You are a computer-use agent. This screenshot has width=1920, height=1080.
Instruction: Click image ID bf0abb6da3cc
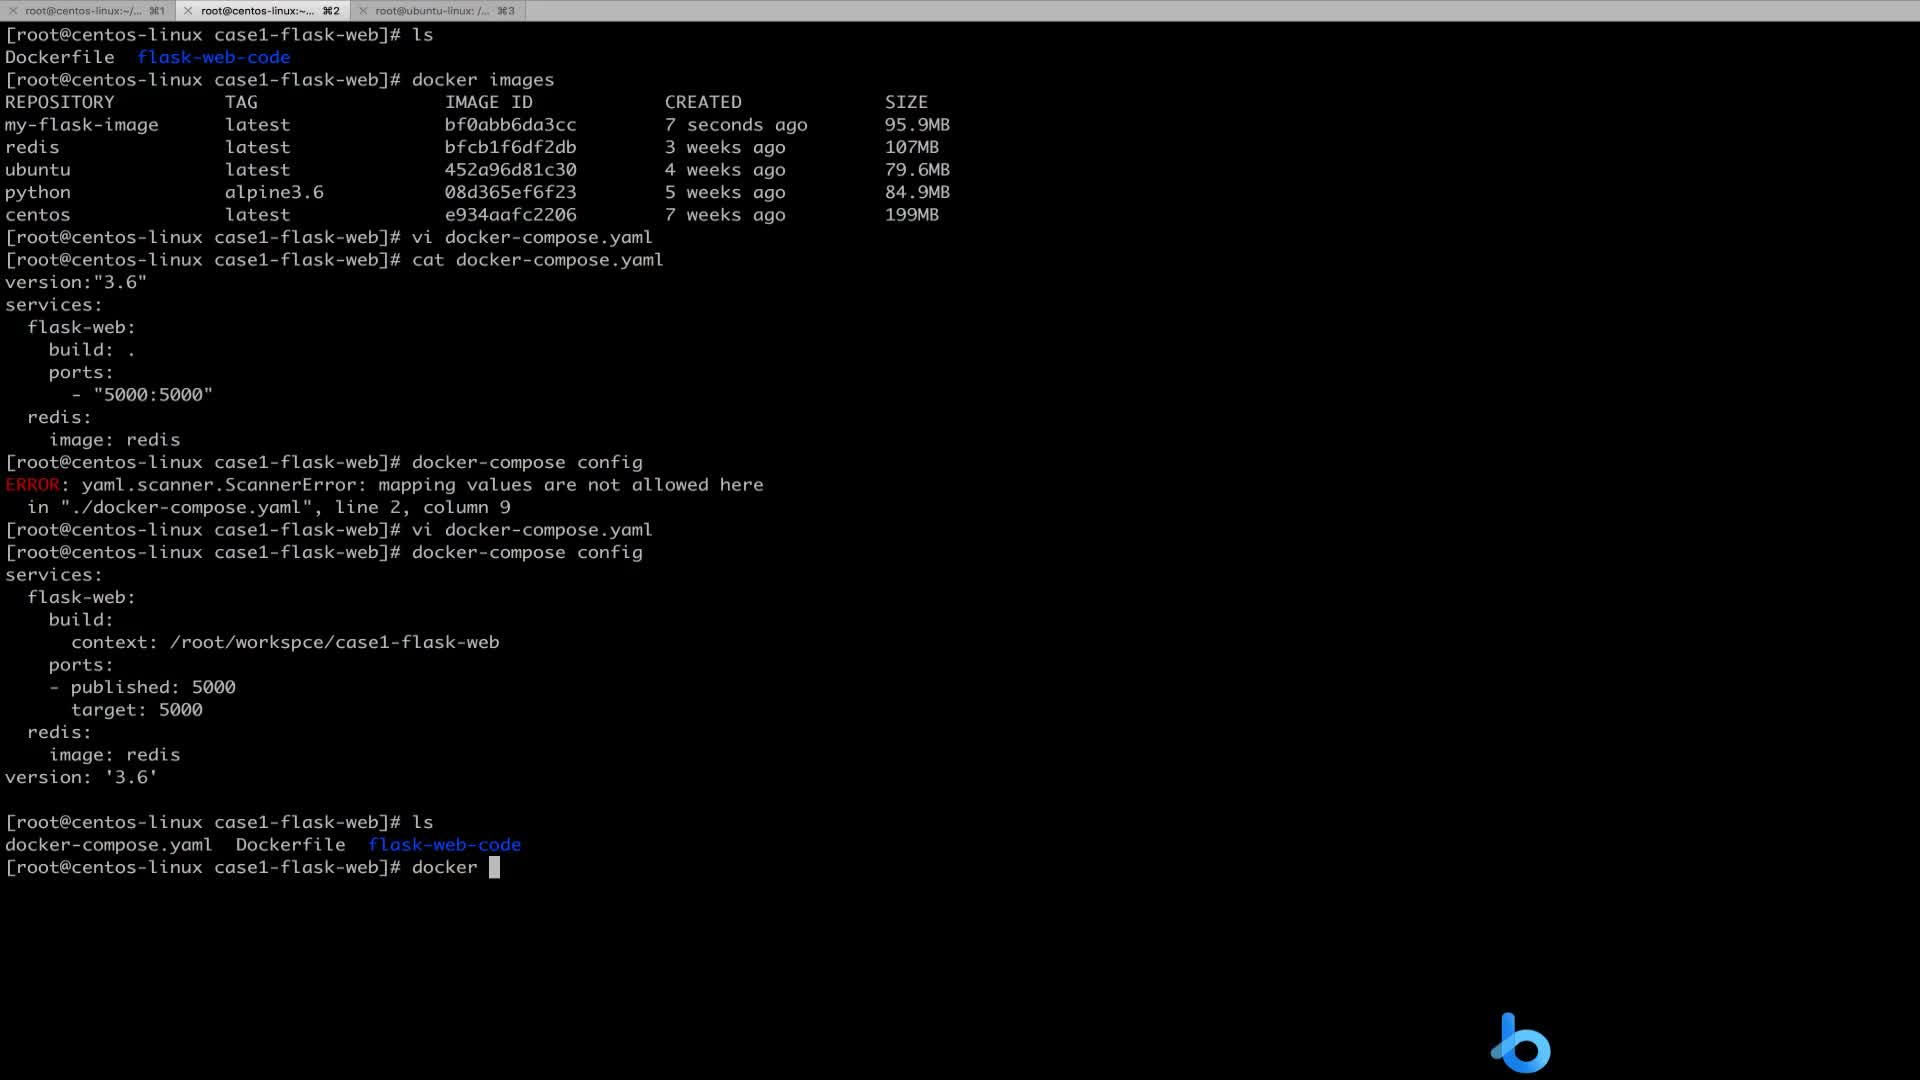click(x=510, y=125)
